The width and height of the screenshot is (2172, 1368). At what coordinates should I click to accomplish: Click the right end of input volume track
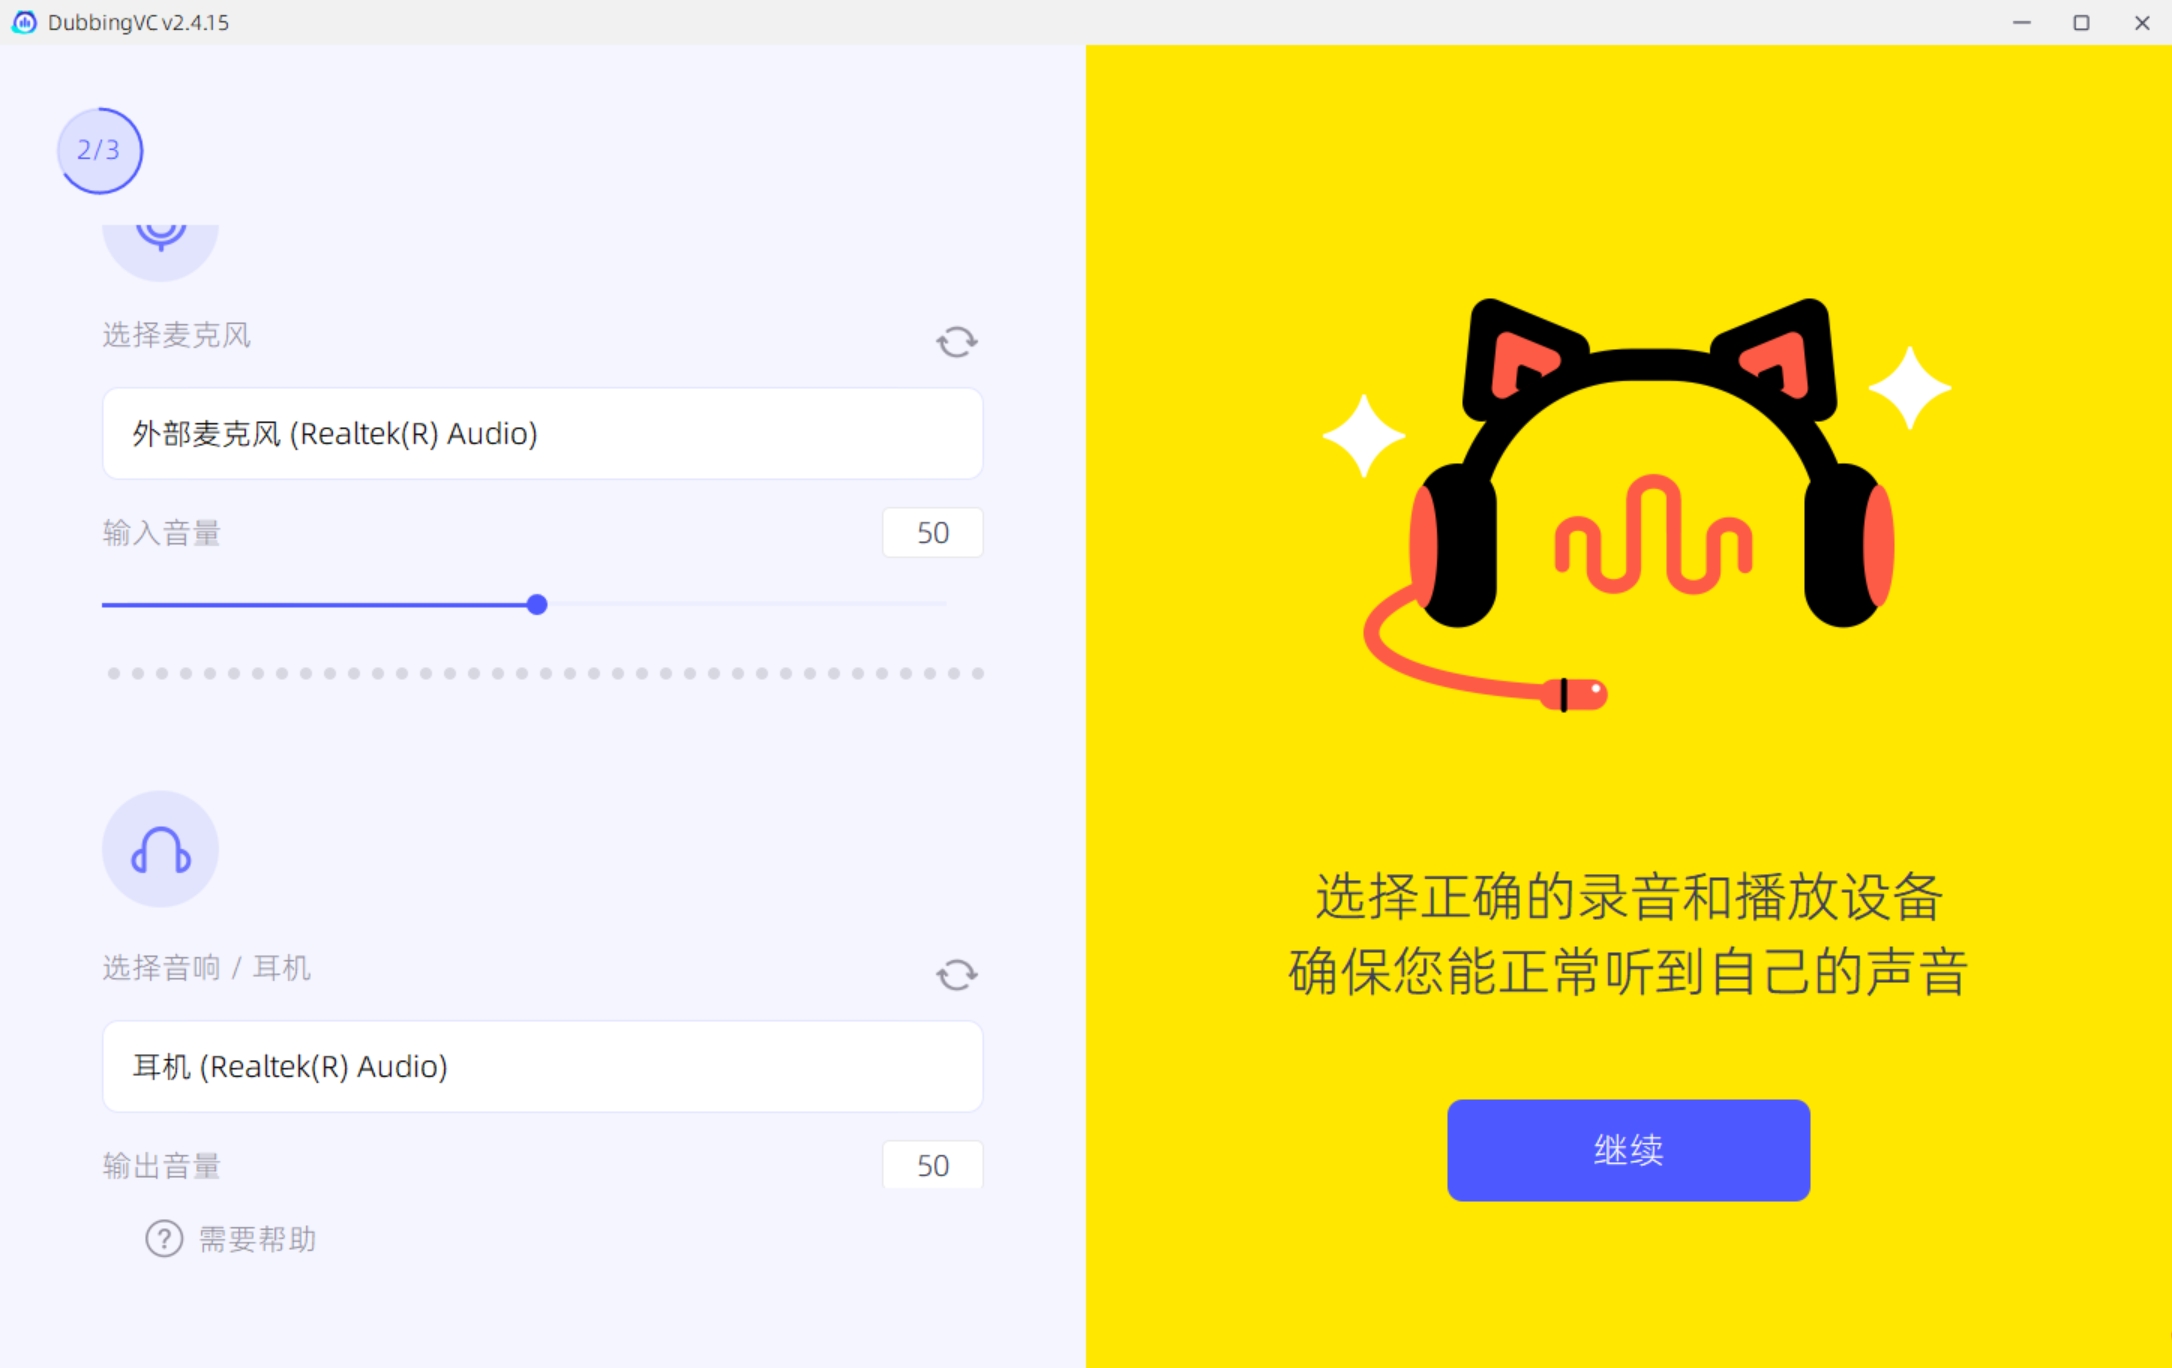click(940, 604)
